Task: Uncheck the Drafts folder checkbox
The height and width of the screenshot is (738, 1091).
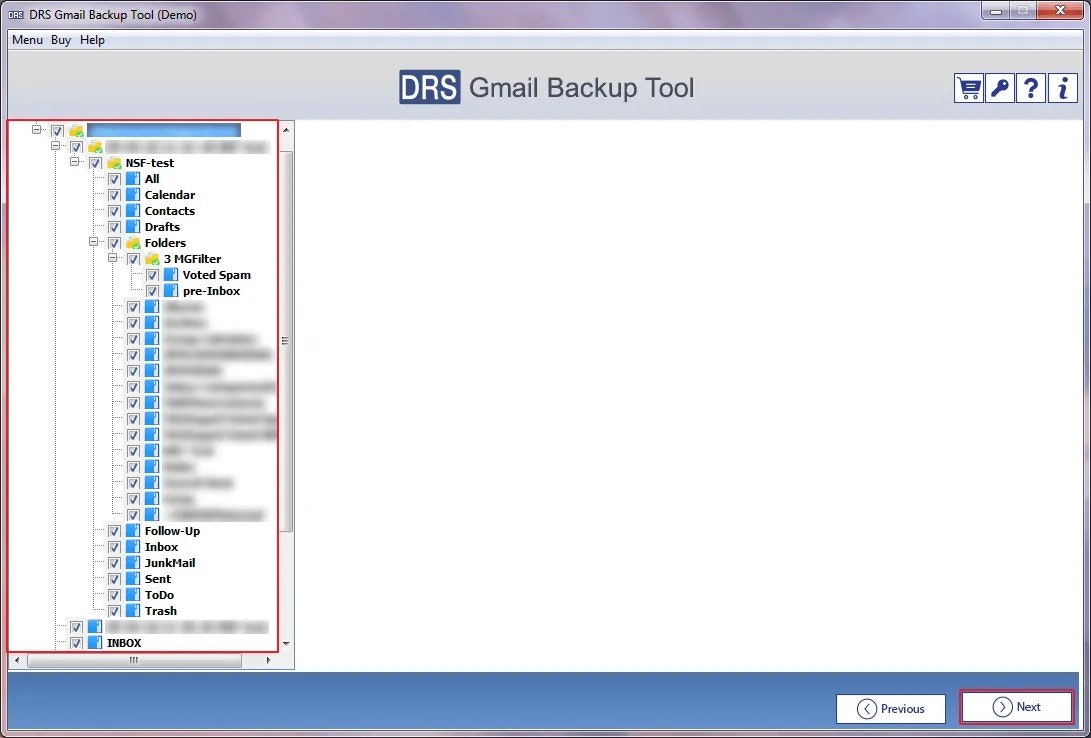Action: (114, 226)
